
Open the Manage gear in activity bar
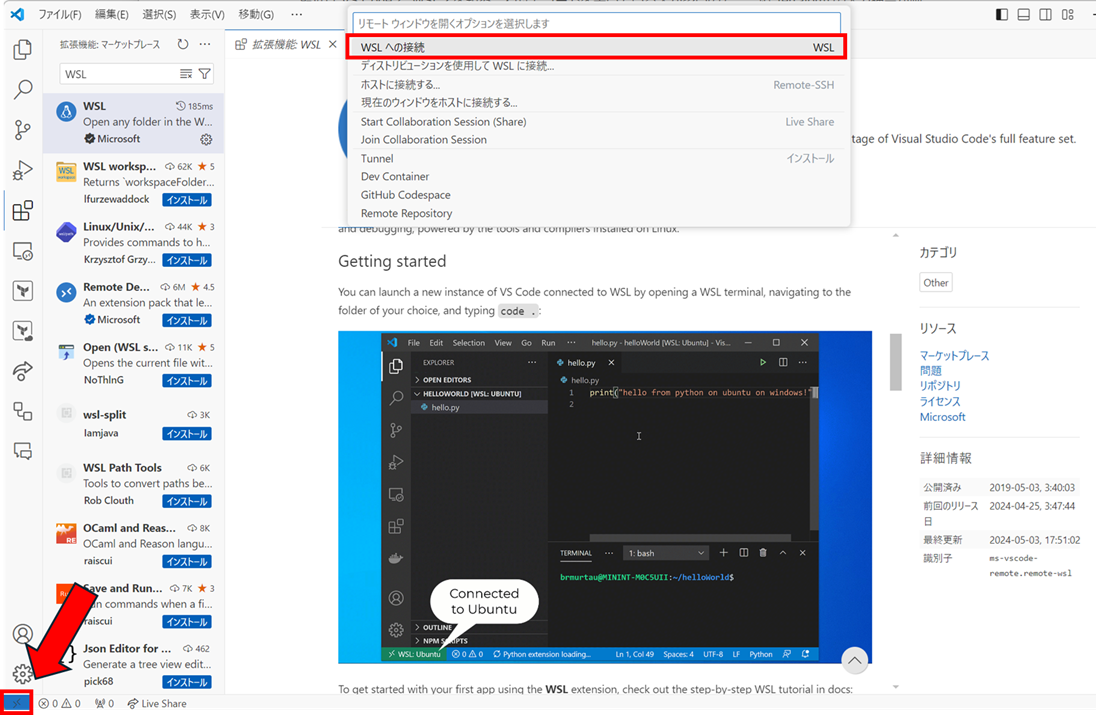22,674
